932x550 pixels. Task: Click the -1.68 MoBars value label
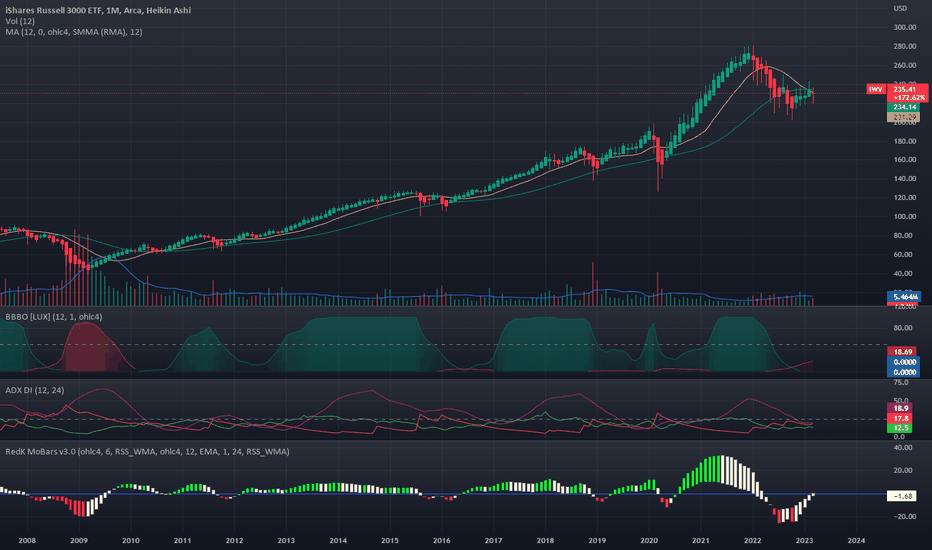[902, 496]
